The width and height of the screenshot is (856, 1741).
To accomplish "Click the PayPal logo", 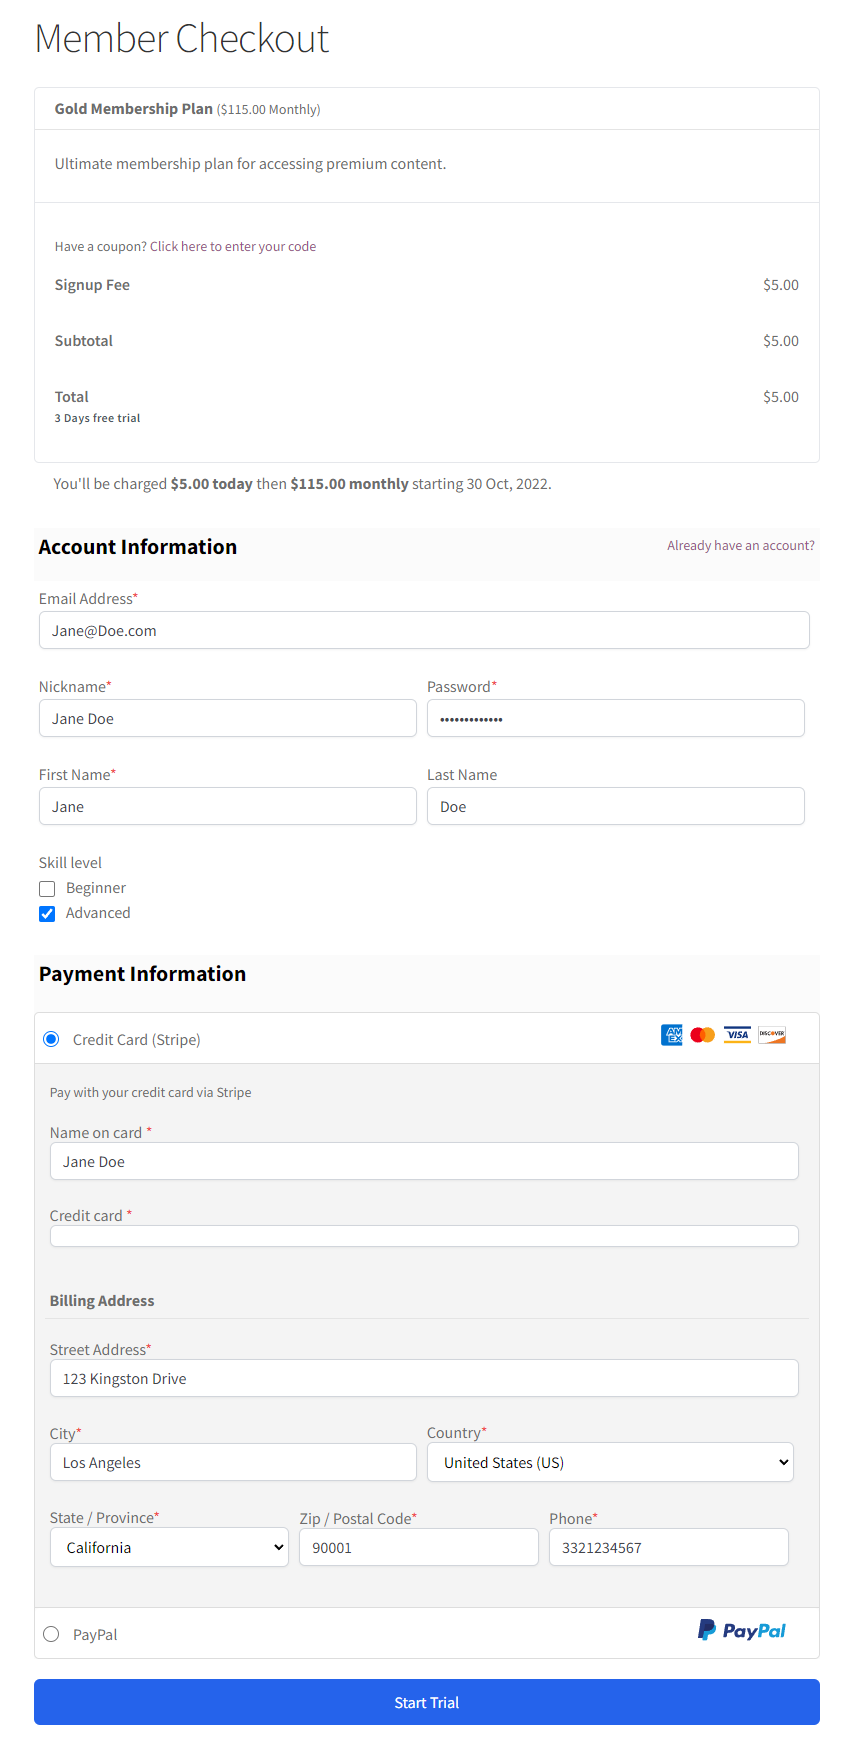I will 741,1631.
